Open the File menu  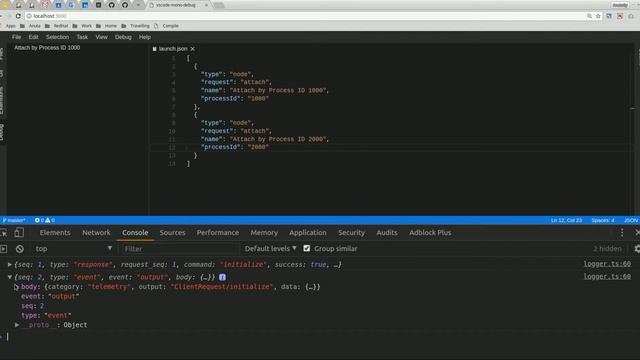(16, 37)
